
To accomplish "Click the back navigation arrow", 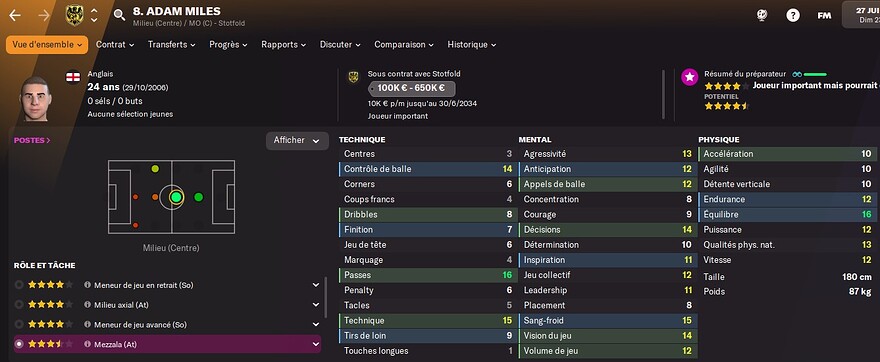I will tap(15, 15).
